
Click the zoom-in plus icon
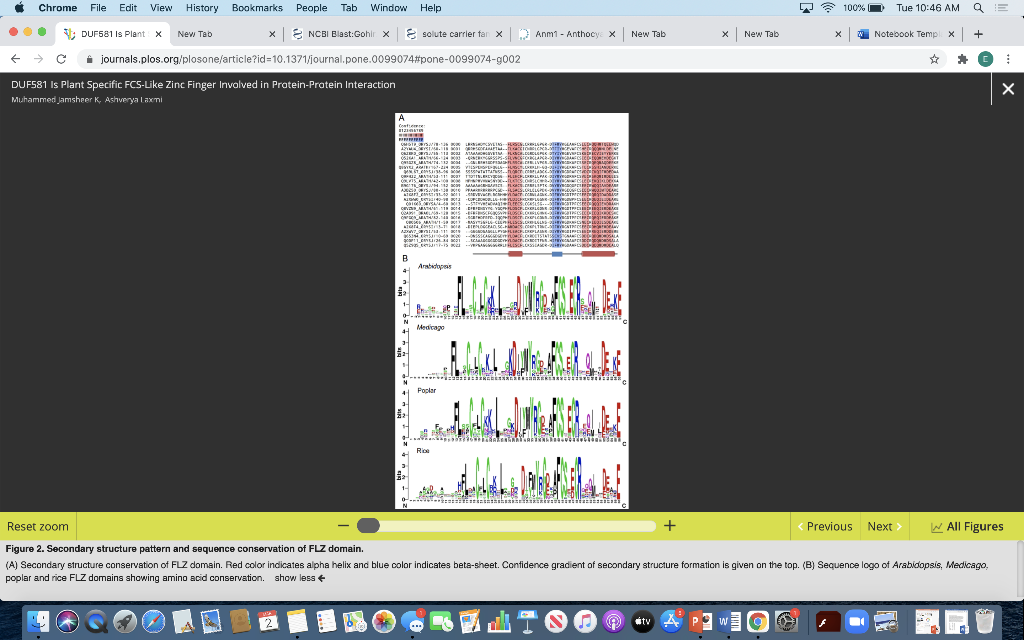pos(669,524)
